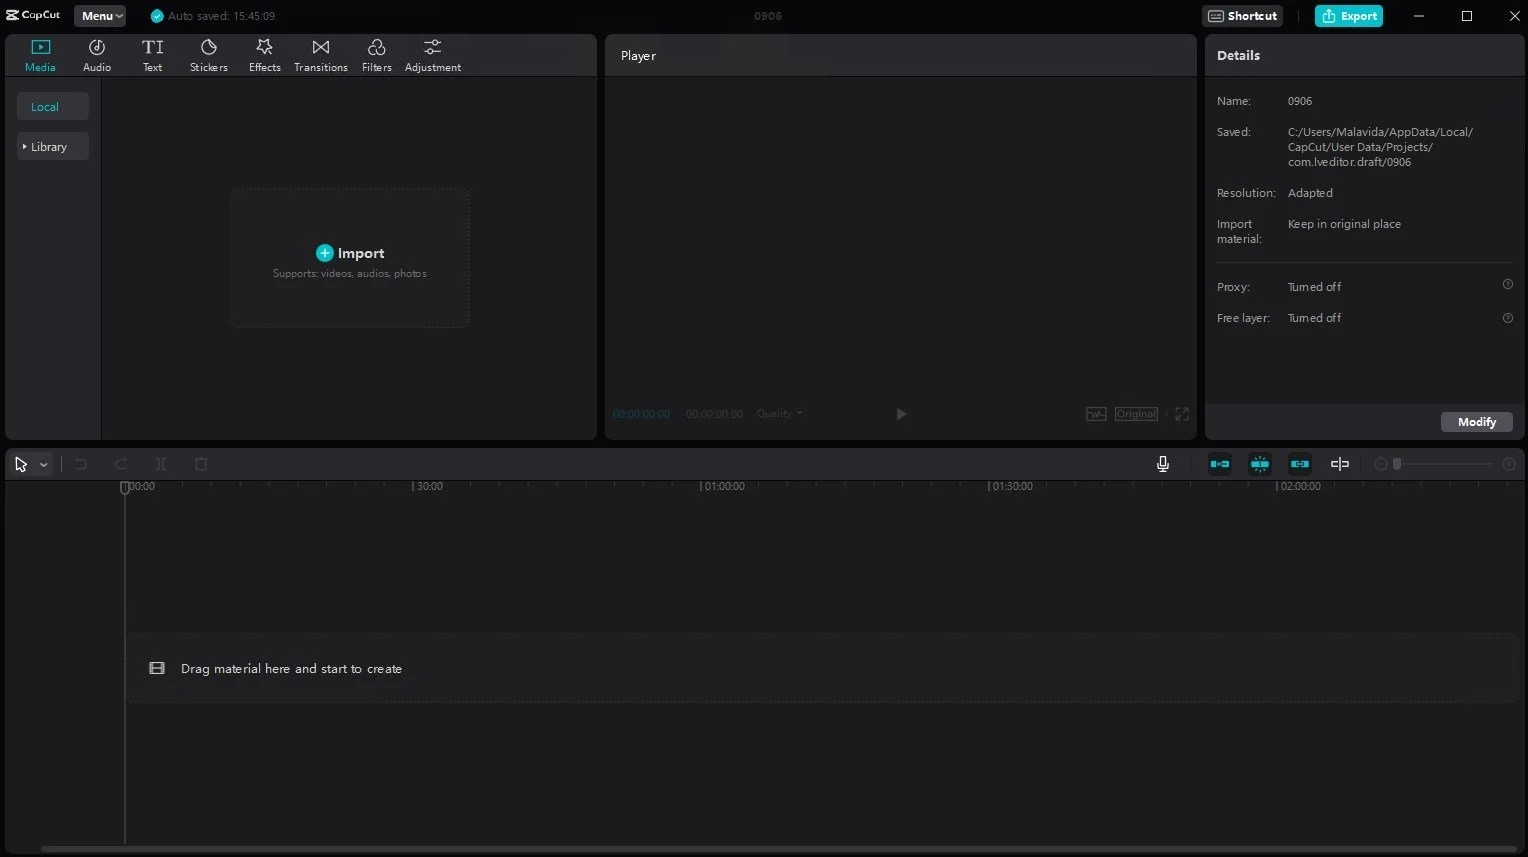This screenshot has height=857, width=1528.
Task: Click the Free layer help icon
Action: pyautogui.click(x=1508, y=318)
